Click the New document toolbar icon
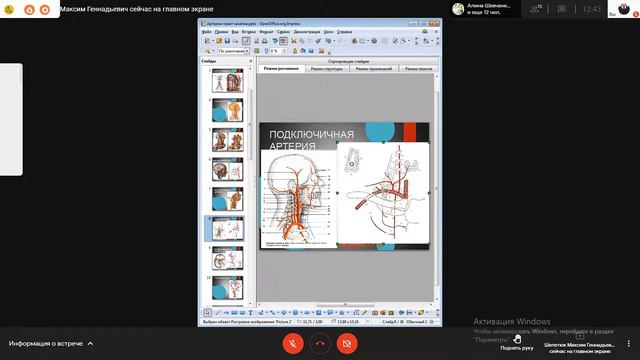The image size is (640, 360). 207,41
